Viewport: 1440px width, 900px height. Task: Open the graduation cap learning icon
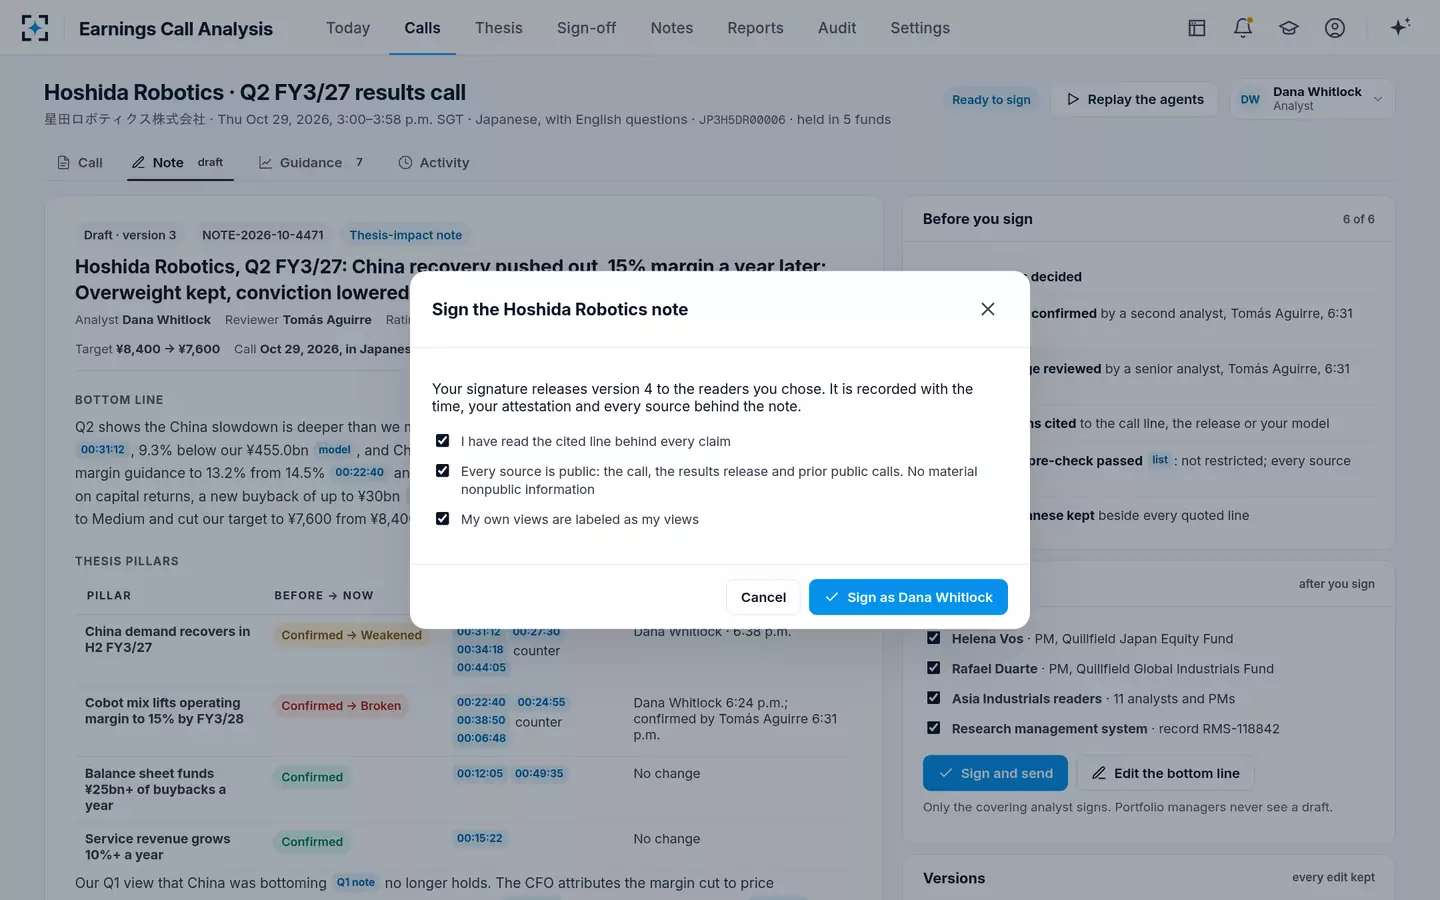(1289, 28)
